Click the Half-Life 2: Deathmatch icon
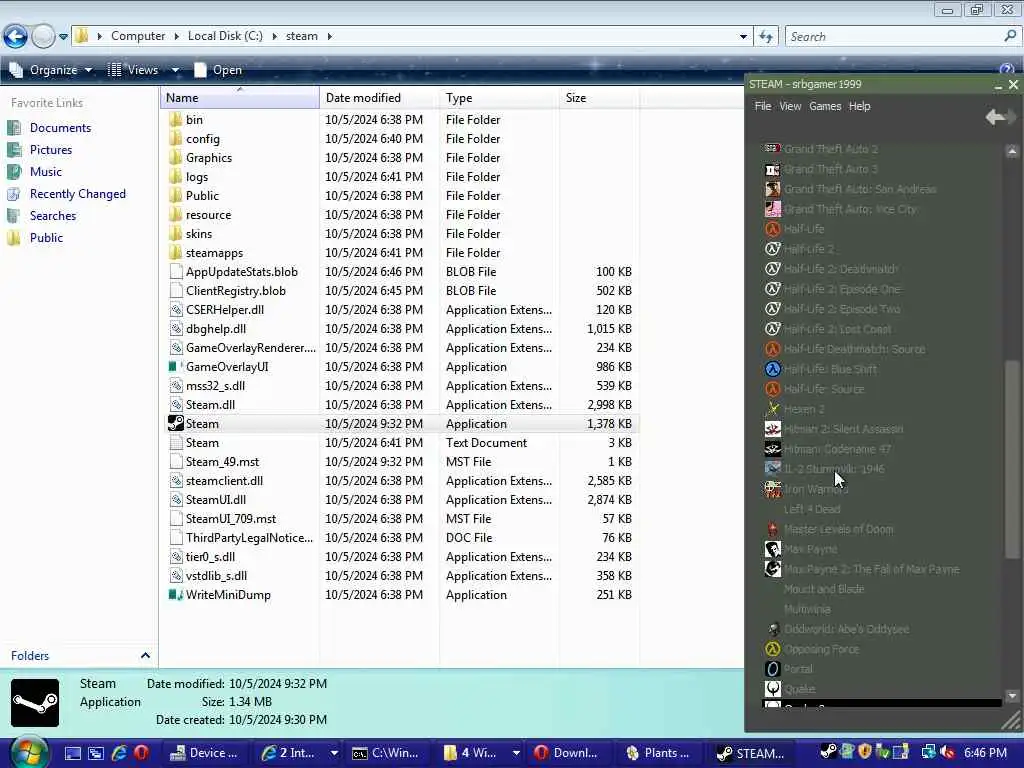The height and width of the screenshot is (768, 1024). pyautogui.click(x=773, y=269)
